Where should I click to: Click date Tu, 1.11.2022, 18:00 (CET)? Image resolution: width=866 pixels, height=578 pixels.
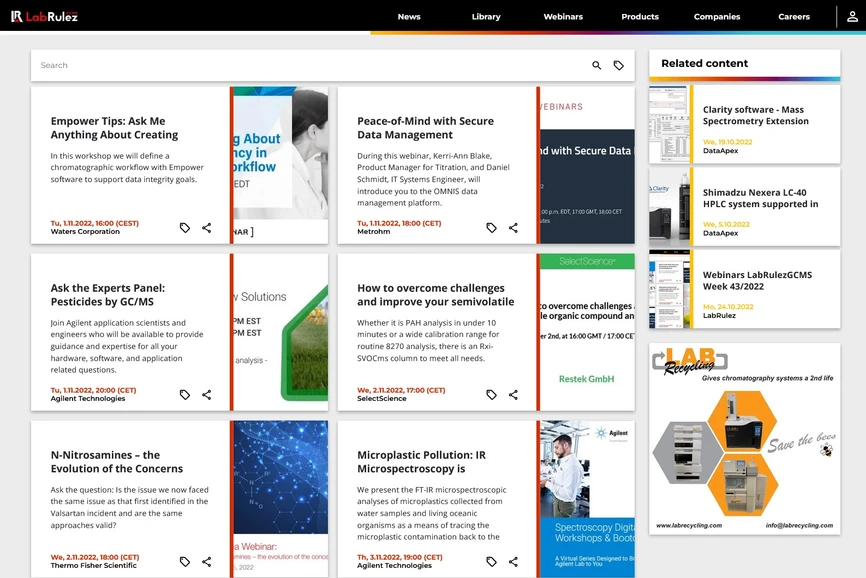click(399, 224)
